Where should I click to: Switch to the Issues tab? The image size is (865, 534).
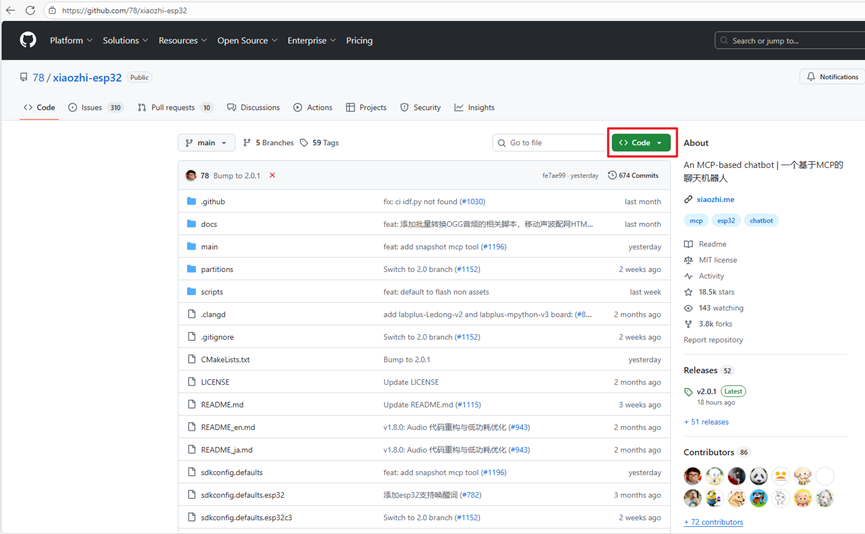coord(95,107)
